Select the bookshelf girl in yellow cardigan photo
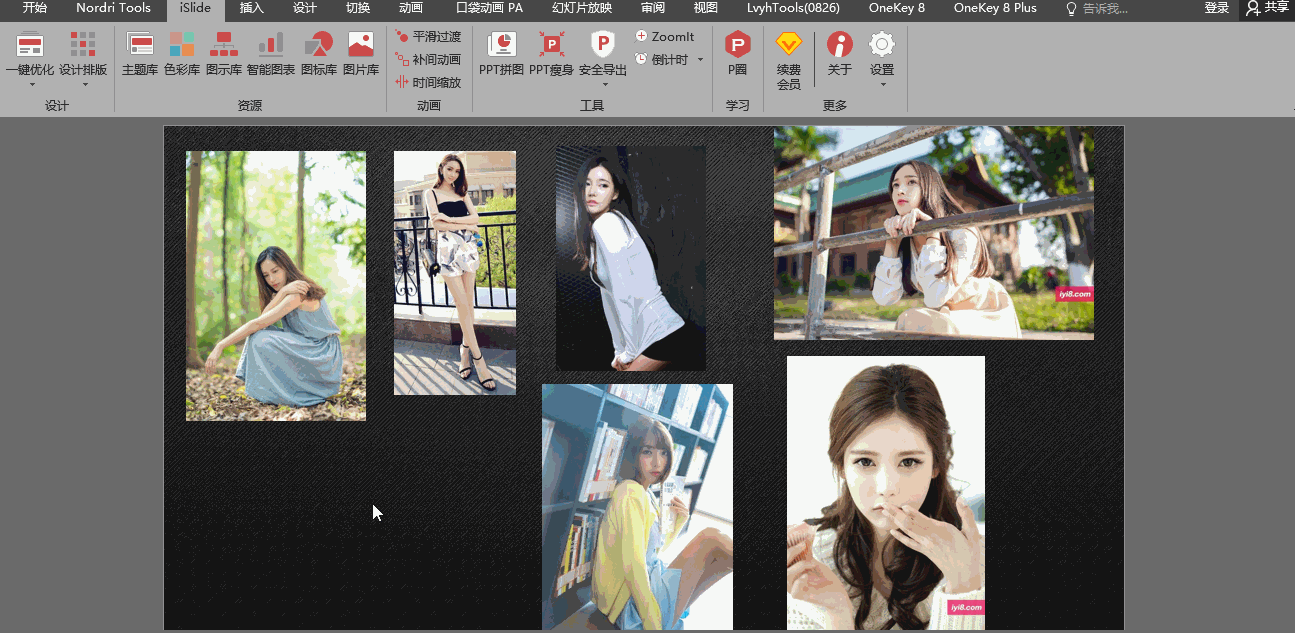1295x633 pixels. pyautogui.click(x=637, y=507)
